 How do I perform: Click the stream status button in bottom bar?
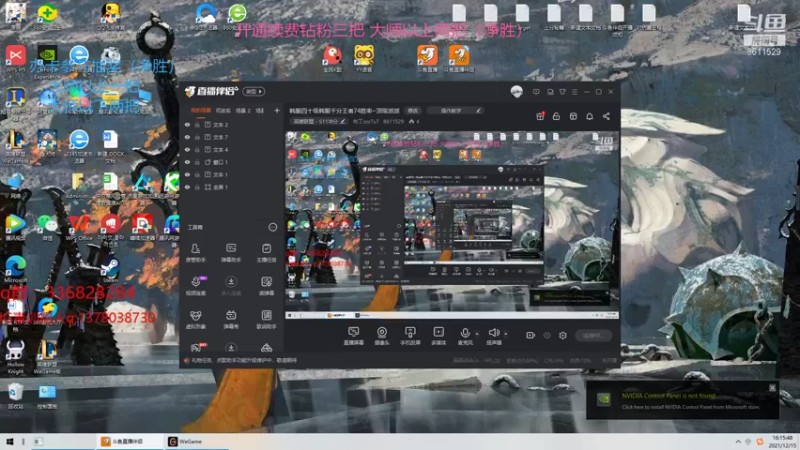[592, 335]
